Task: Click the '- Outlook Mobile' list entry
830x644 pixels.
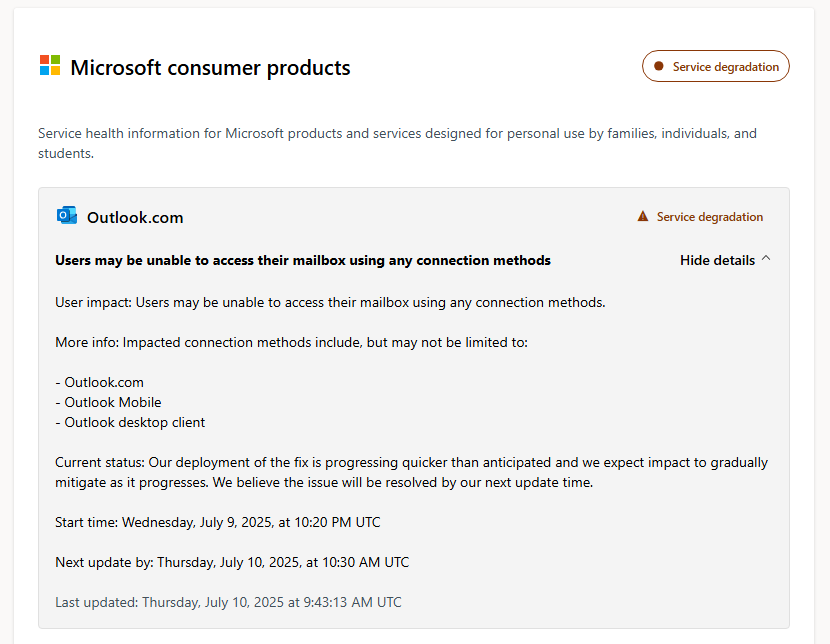Action: click(x=109, y=402)
